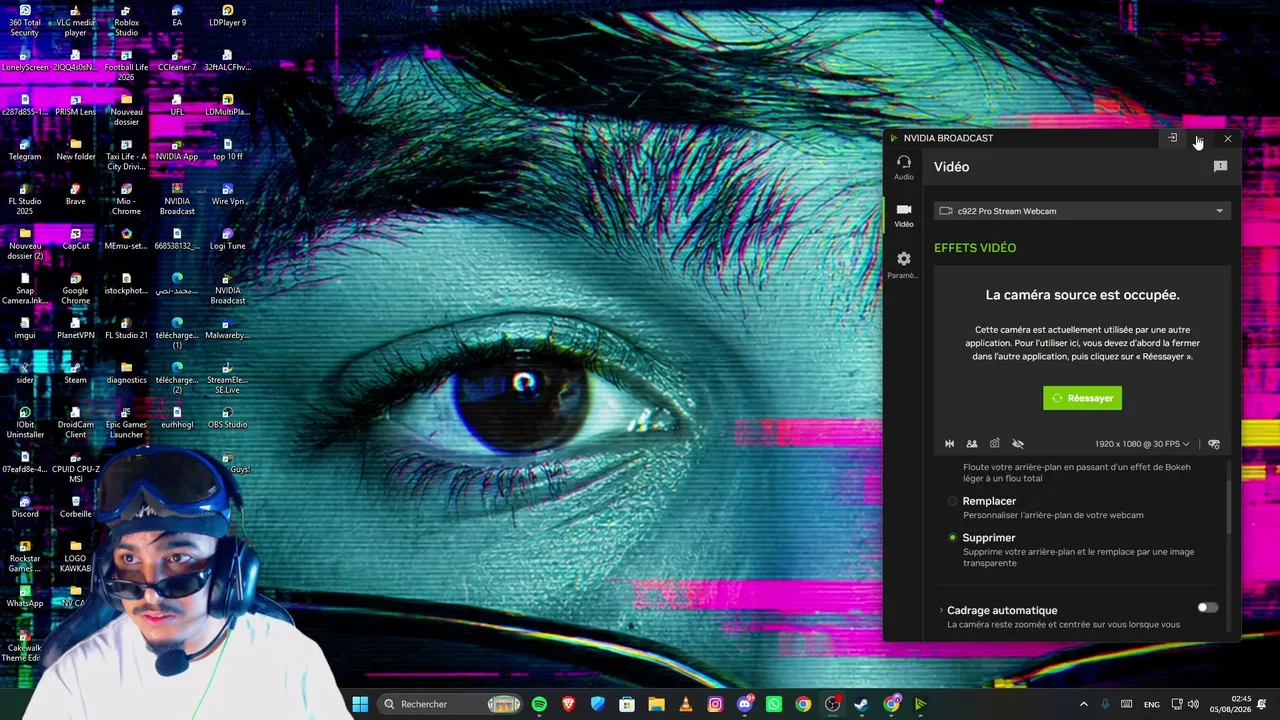Select the EA desktop shortcut
This screenshot has height=720, width=1280.
pos(177,17)
